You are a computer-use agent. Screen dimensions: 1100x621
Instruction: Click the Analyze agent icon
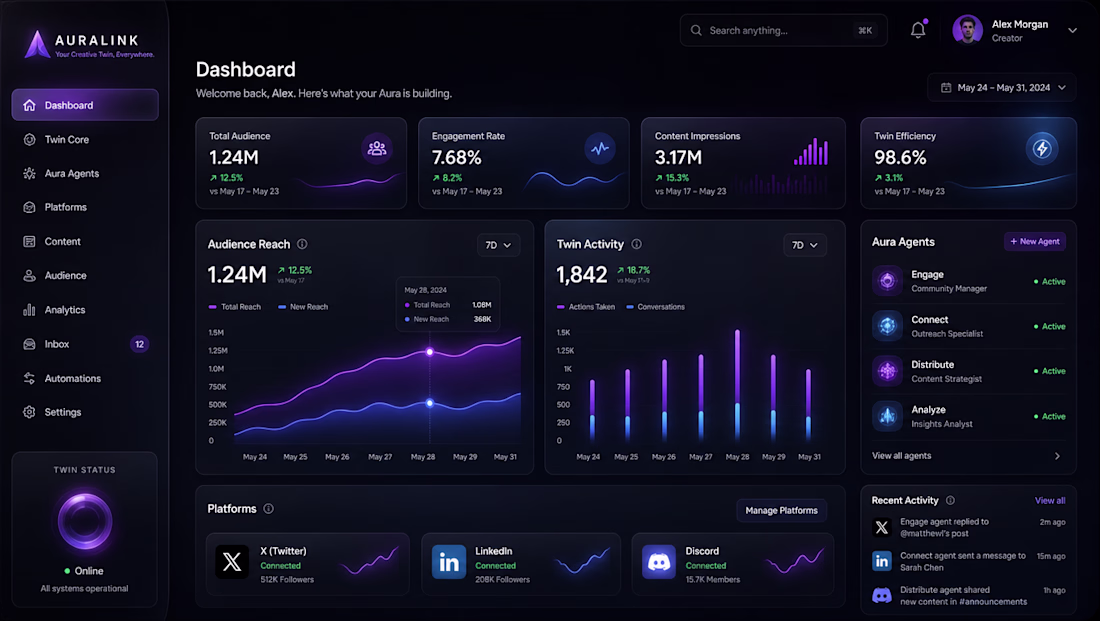point(887,416)
